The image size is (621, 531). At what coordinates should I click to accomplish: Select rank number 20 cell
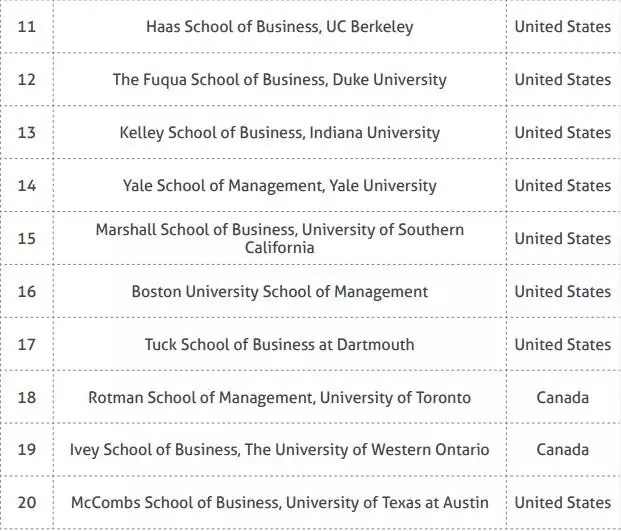coord(27,502)
